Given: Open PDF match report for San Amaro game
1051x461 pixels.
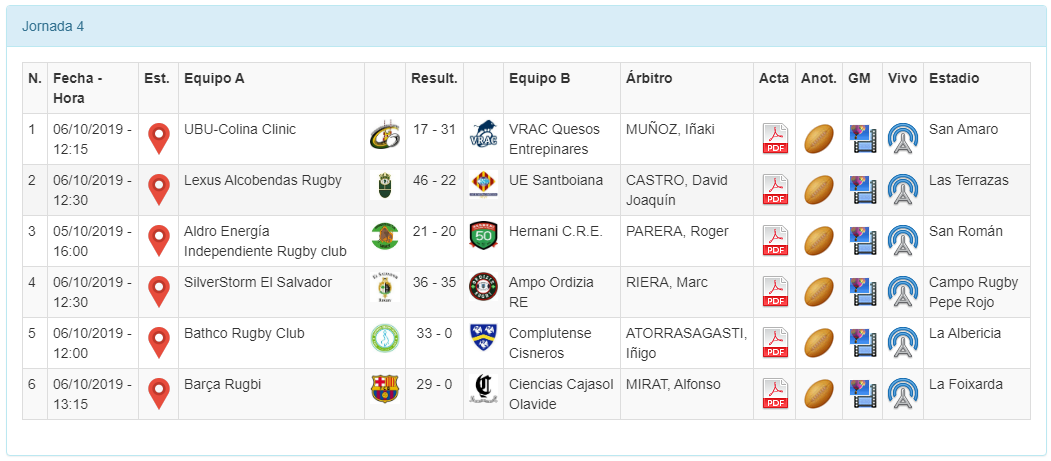Looking at the screenshot, I should [775, 139].
